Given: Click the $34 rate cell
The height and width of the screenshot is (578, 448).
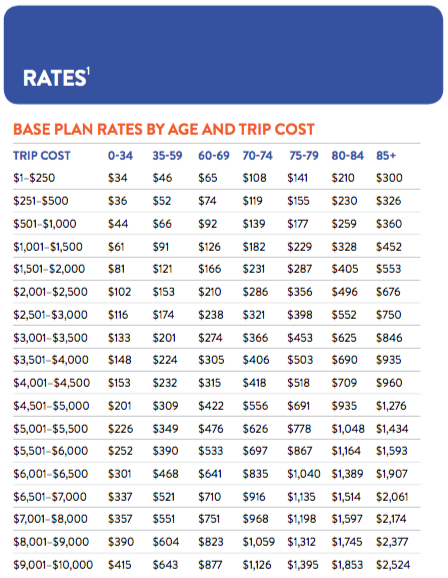Looking at the screenshot, I should [x=118, y=178].
